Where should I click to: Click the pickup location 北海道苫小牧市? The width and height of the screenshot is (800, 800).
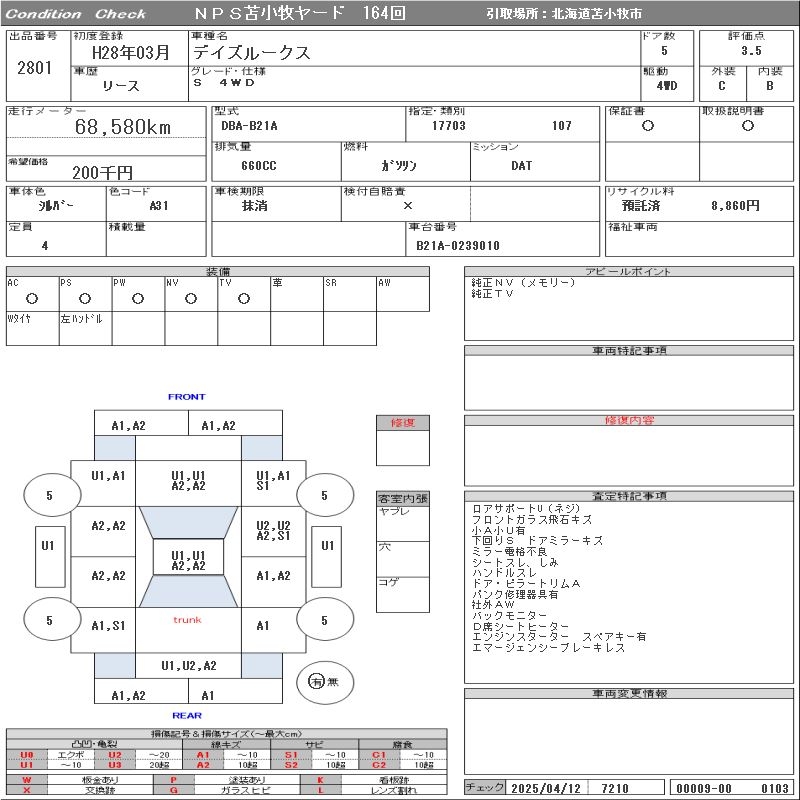point(597,14)
